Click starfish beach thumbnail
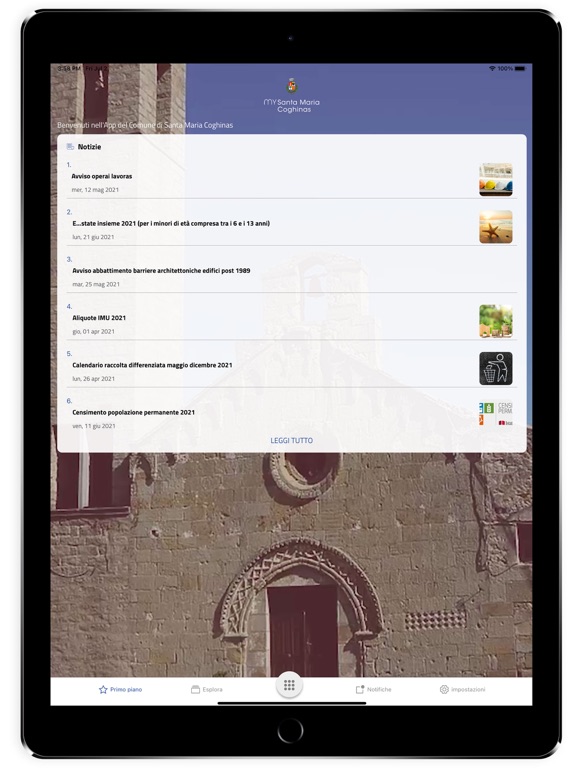This screenshot has width=576, height=768. (x=496, y=227)
